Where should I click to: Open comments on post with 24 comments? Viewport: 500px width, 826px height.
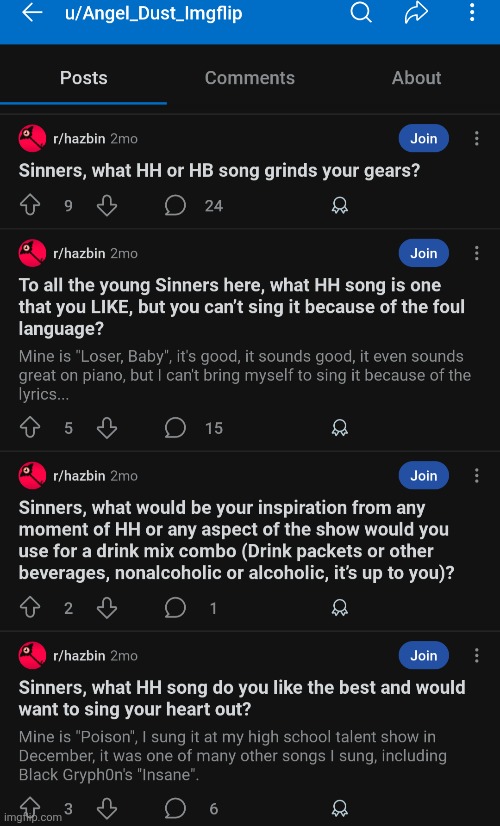point(175,205)
